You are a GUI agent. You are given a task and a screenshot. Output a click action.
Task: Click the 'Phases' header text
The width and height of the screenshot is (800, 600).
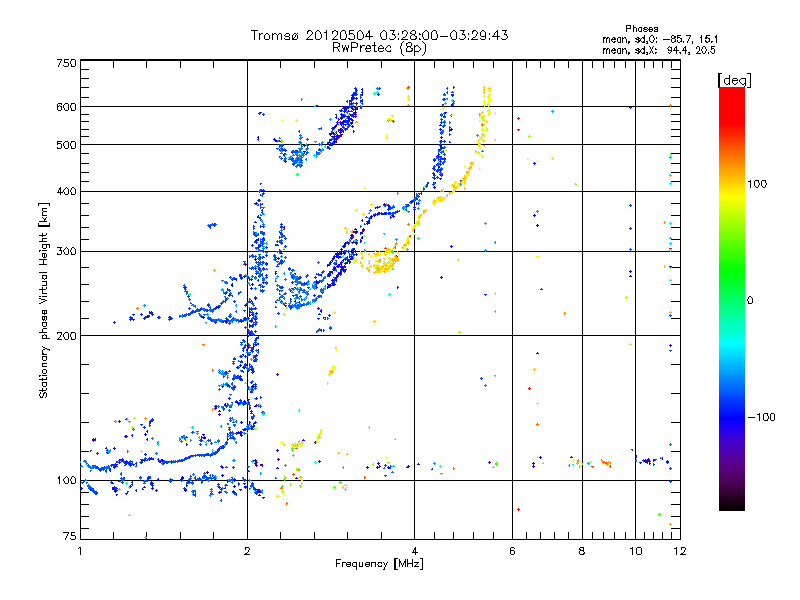pyautogui.click(x=641, y=29)
